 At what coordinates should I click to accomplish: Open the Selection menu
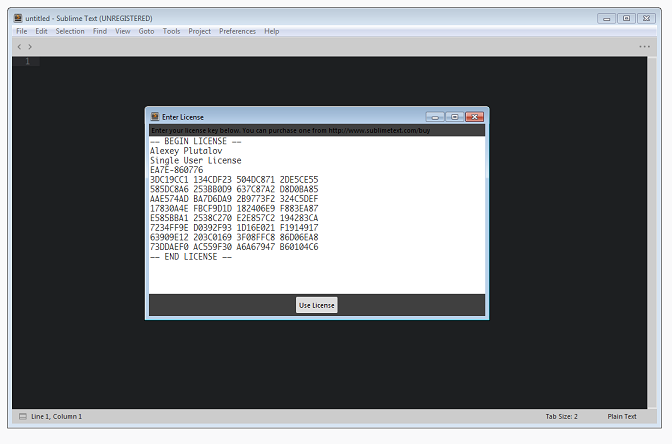(x=70, y=31)
